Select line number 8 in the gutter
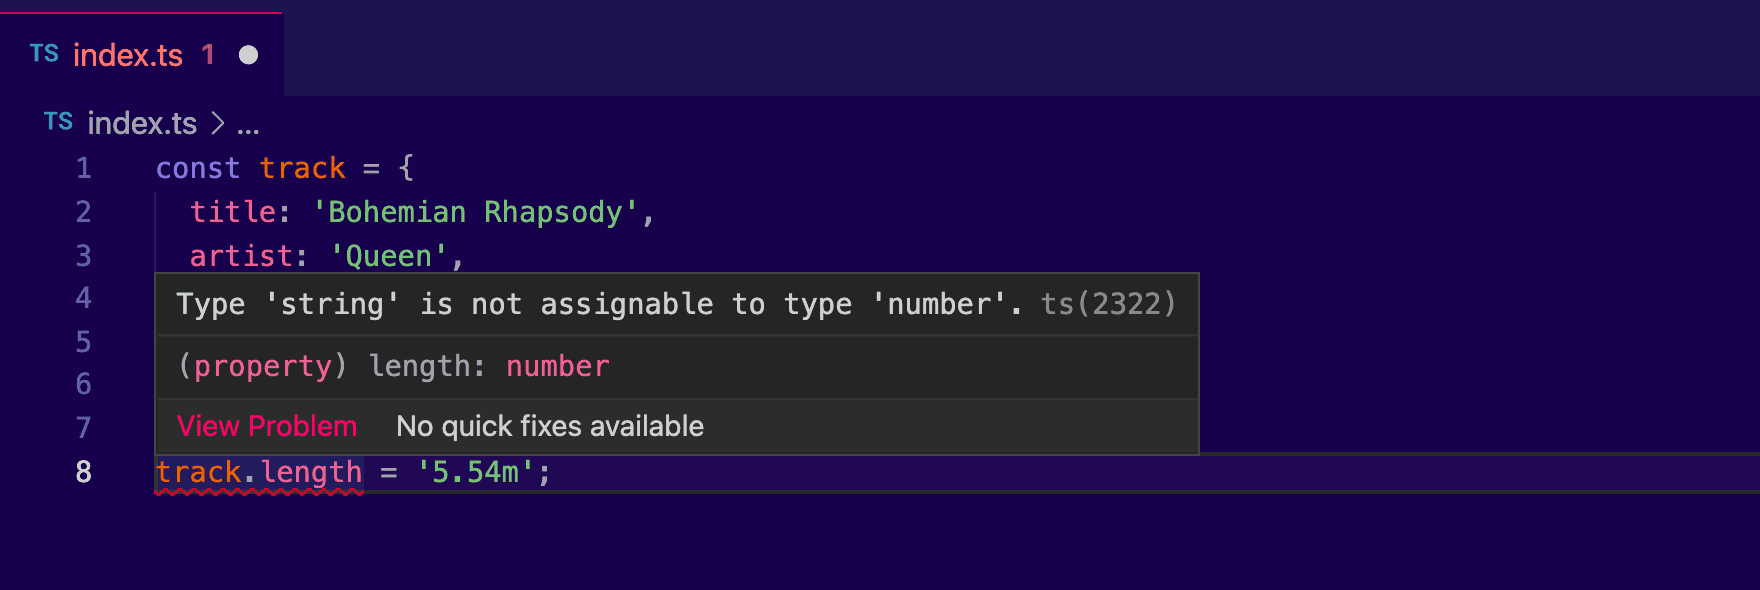This screenshot has width=1760, height=590. click(84, 472)
